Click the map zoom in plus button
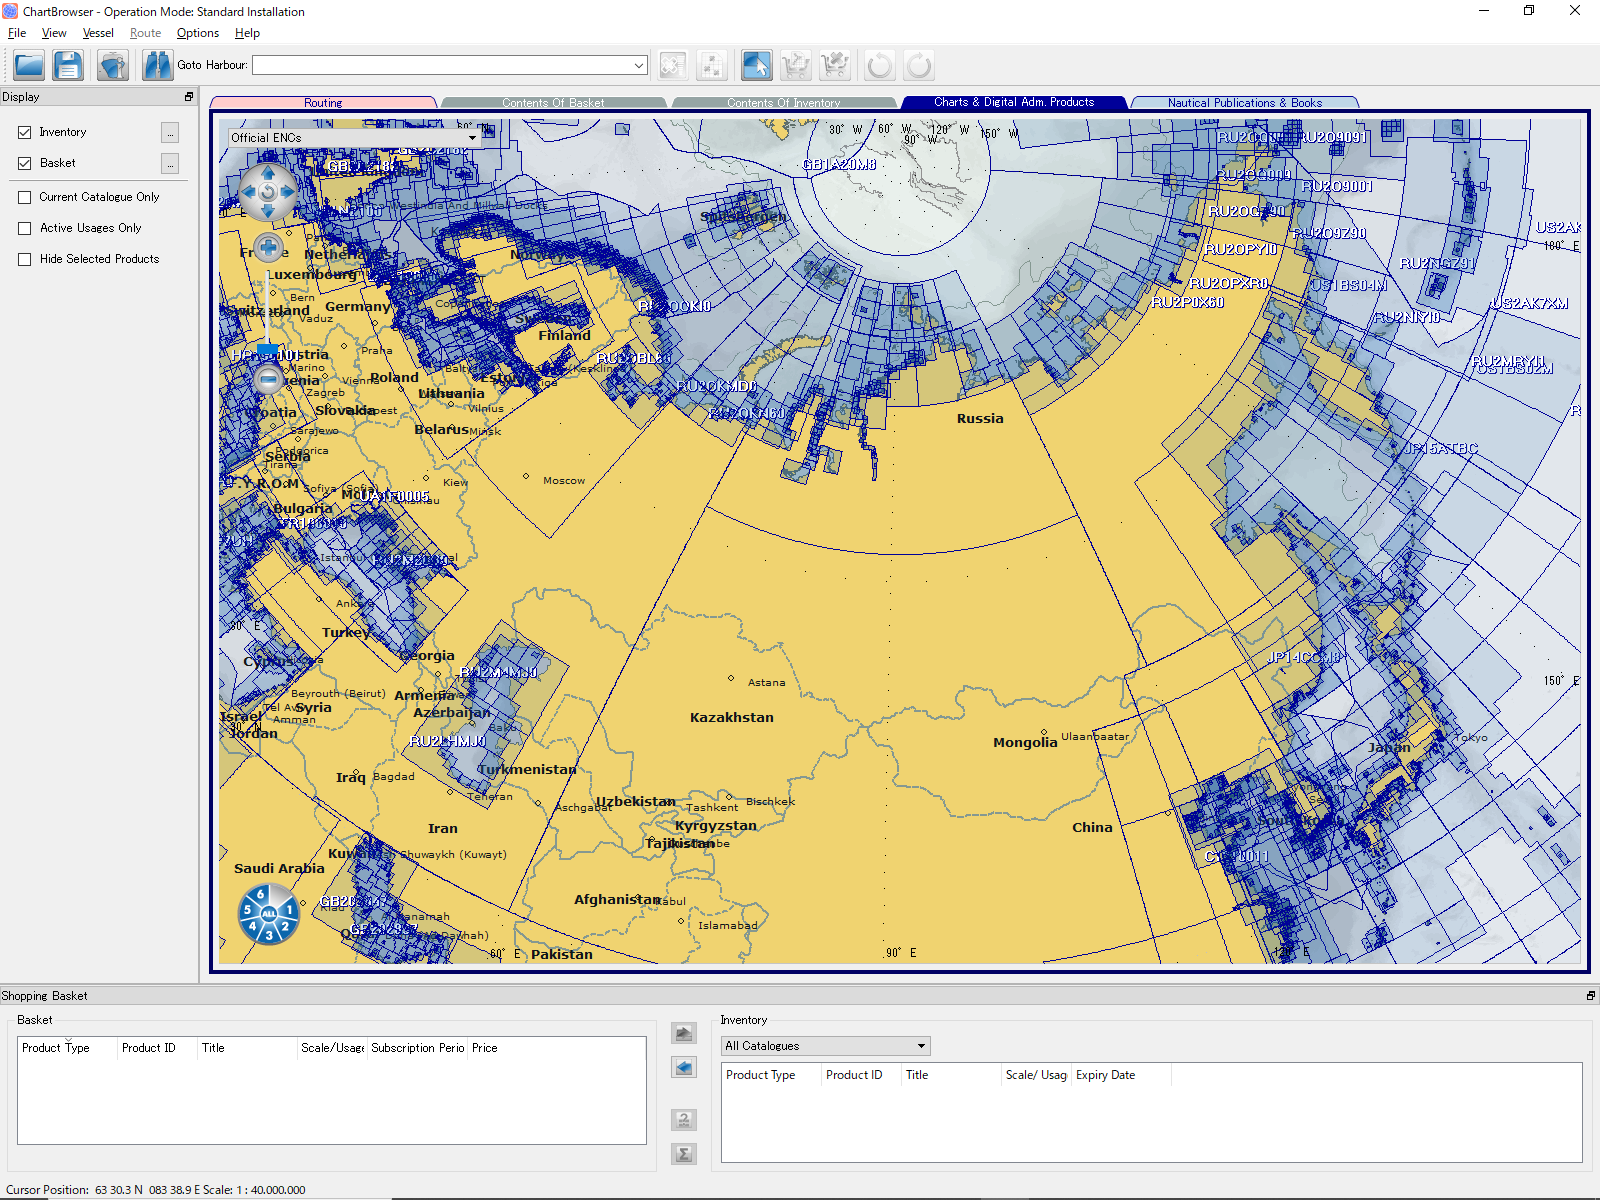The width and height of the screenshot is (1600, 1200). [268, 247]
